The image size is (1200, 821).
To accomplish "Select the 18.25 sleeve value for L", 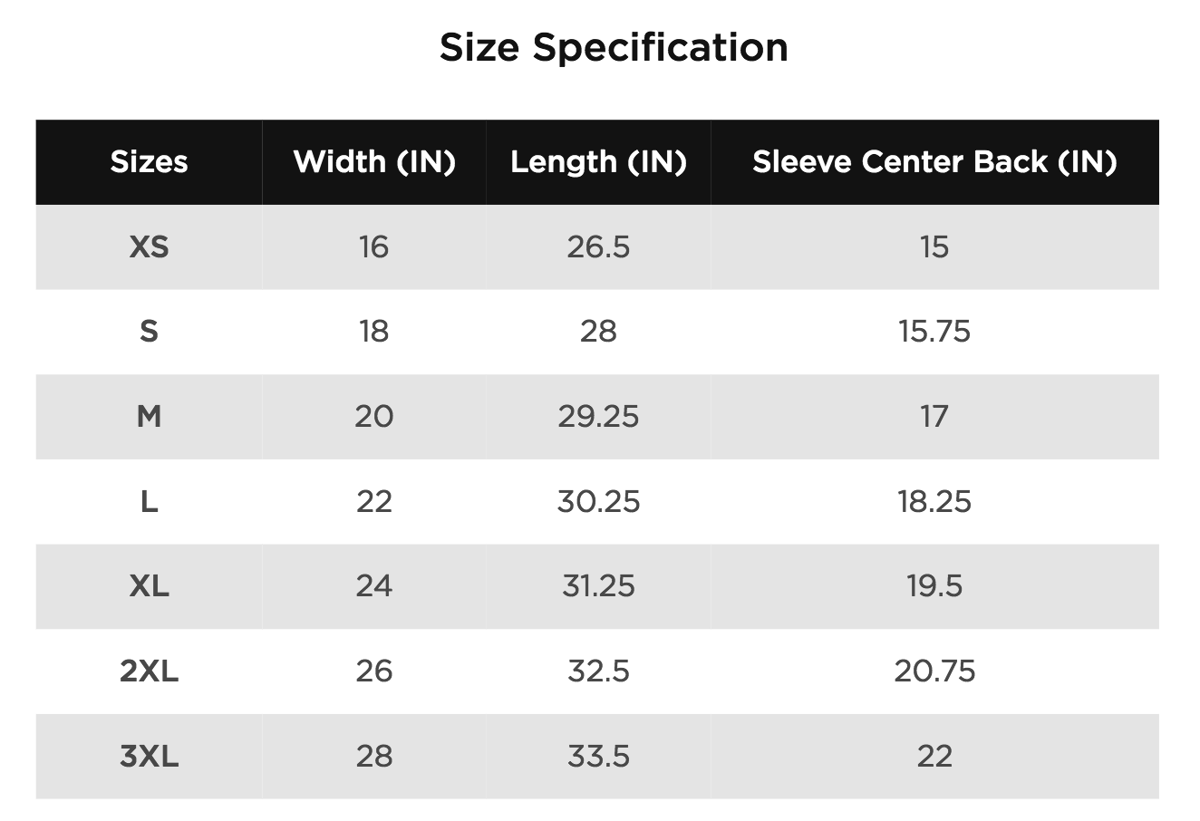I will 934,501.
